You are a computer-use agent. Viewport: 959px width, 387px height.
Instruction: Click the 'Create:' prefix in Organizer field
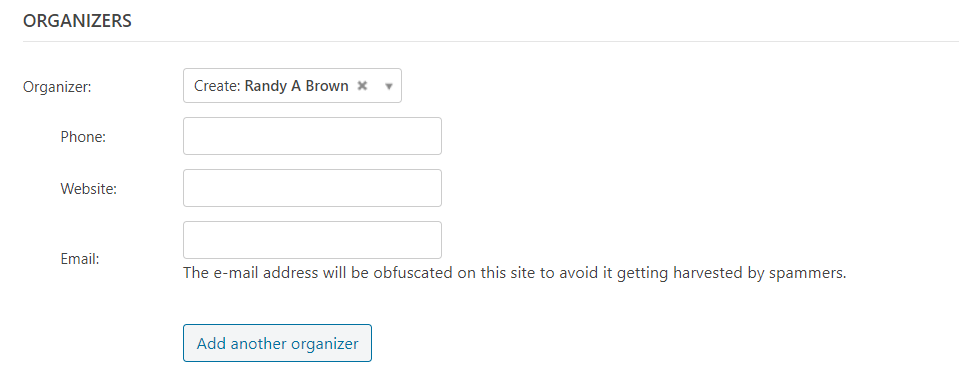pos(218,86)
